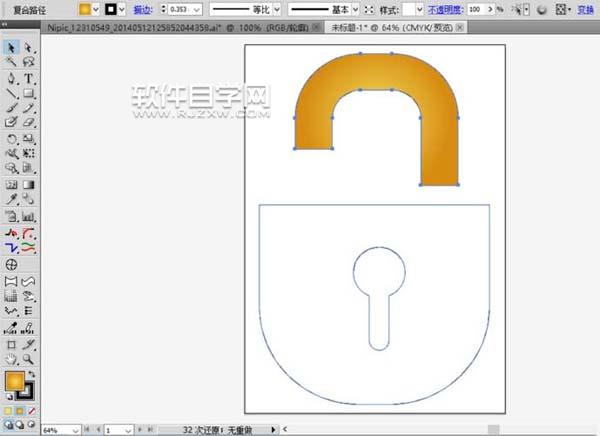Viewport: 600px width, 436px height.
Task: Click the crosshair target plugin tool
Action: click(11, 265)
